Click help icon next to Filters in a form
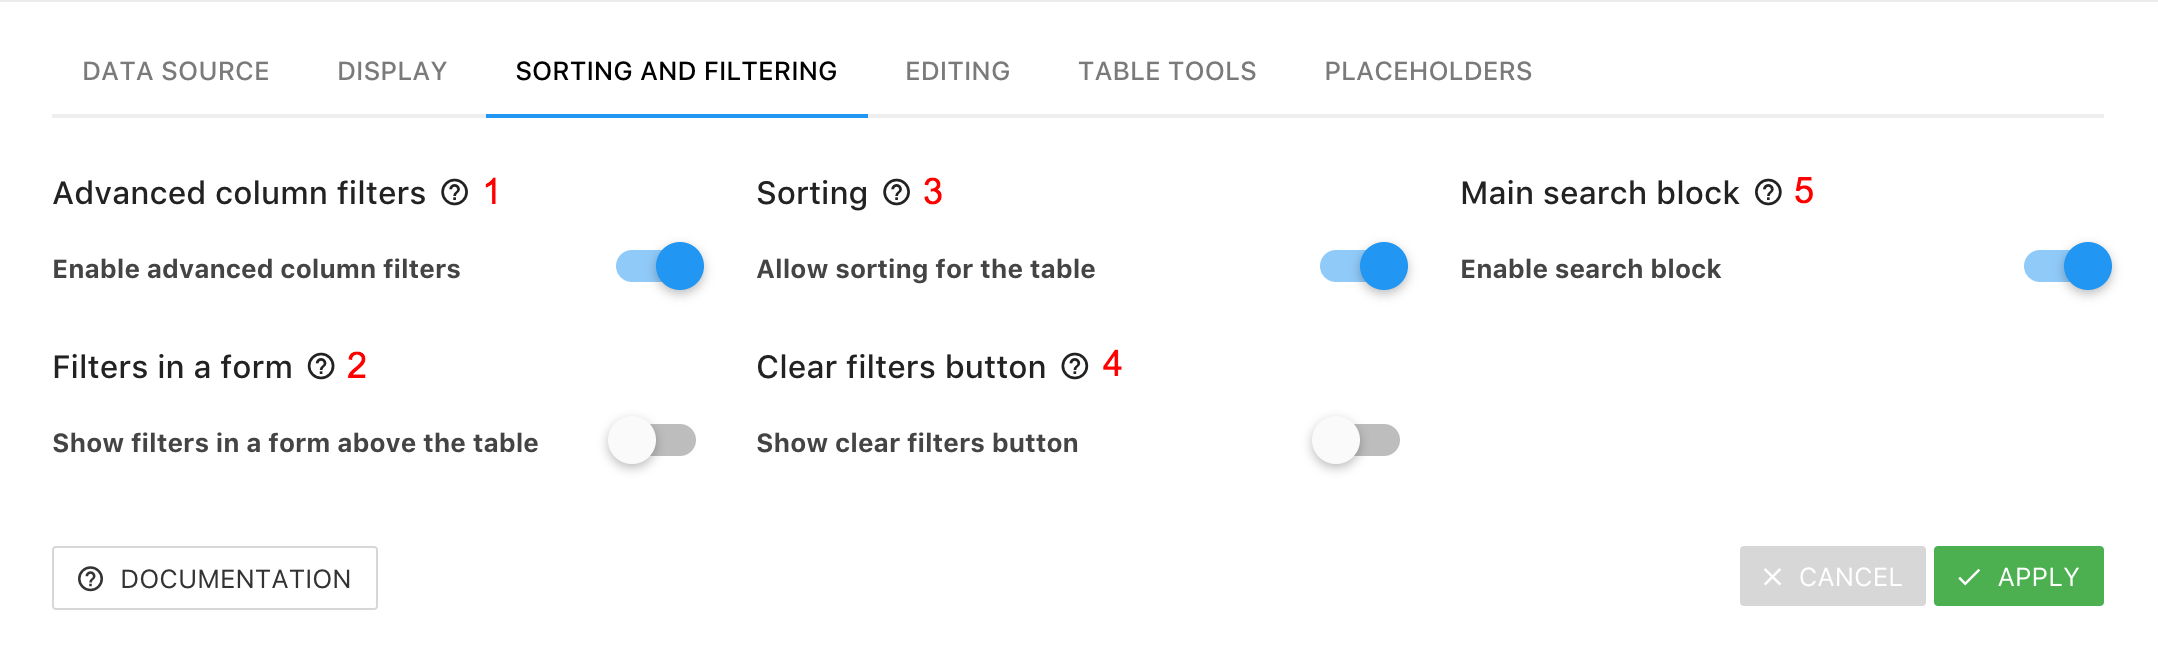This screenshot has width=2158, height=658. coord(321,367)
